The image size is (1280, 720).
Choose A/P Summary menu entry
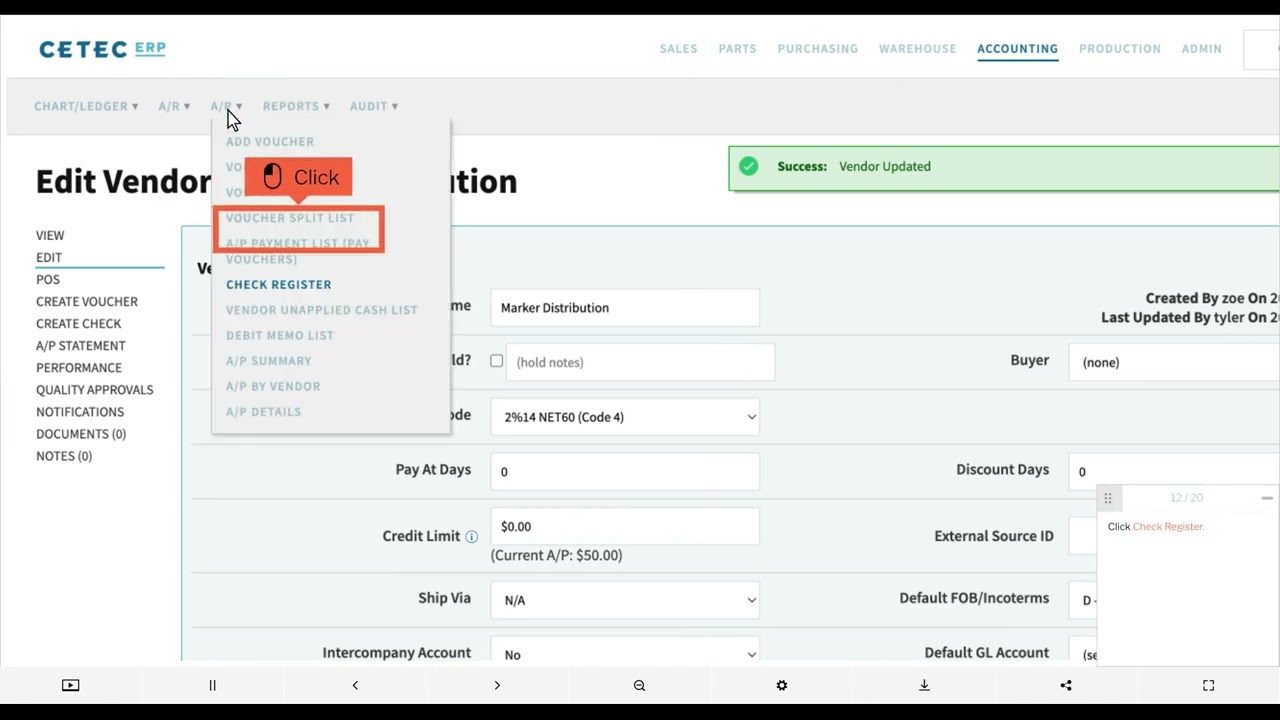tap(268, 361)
